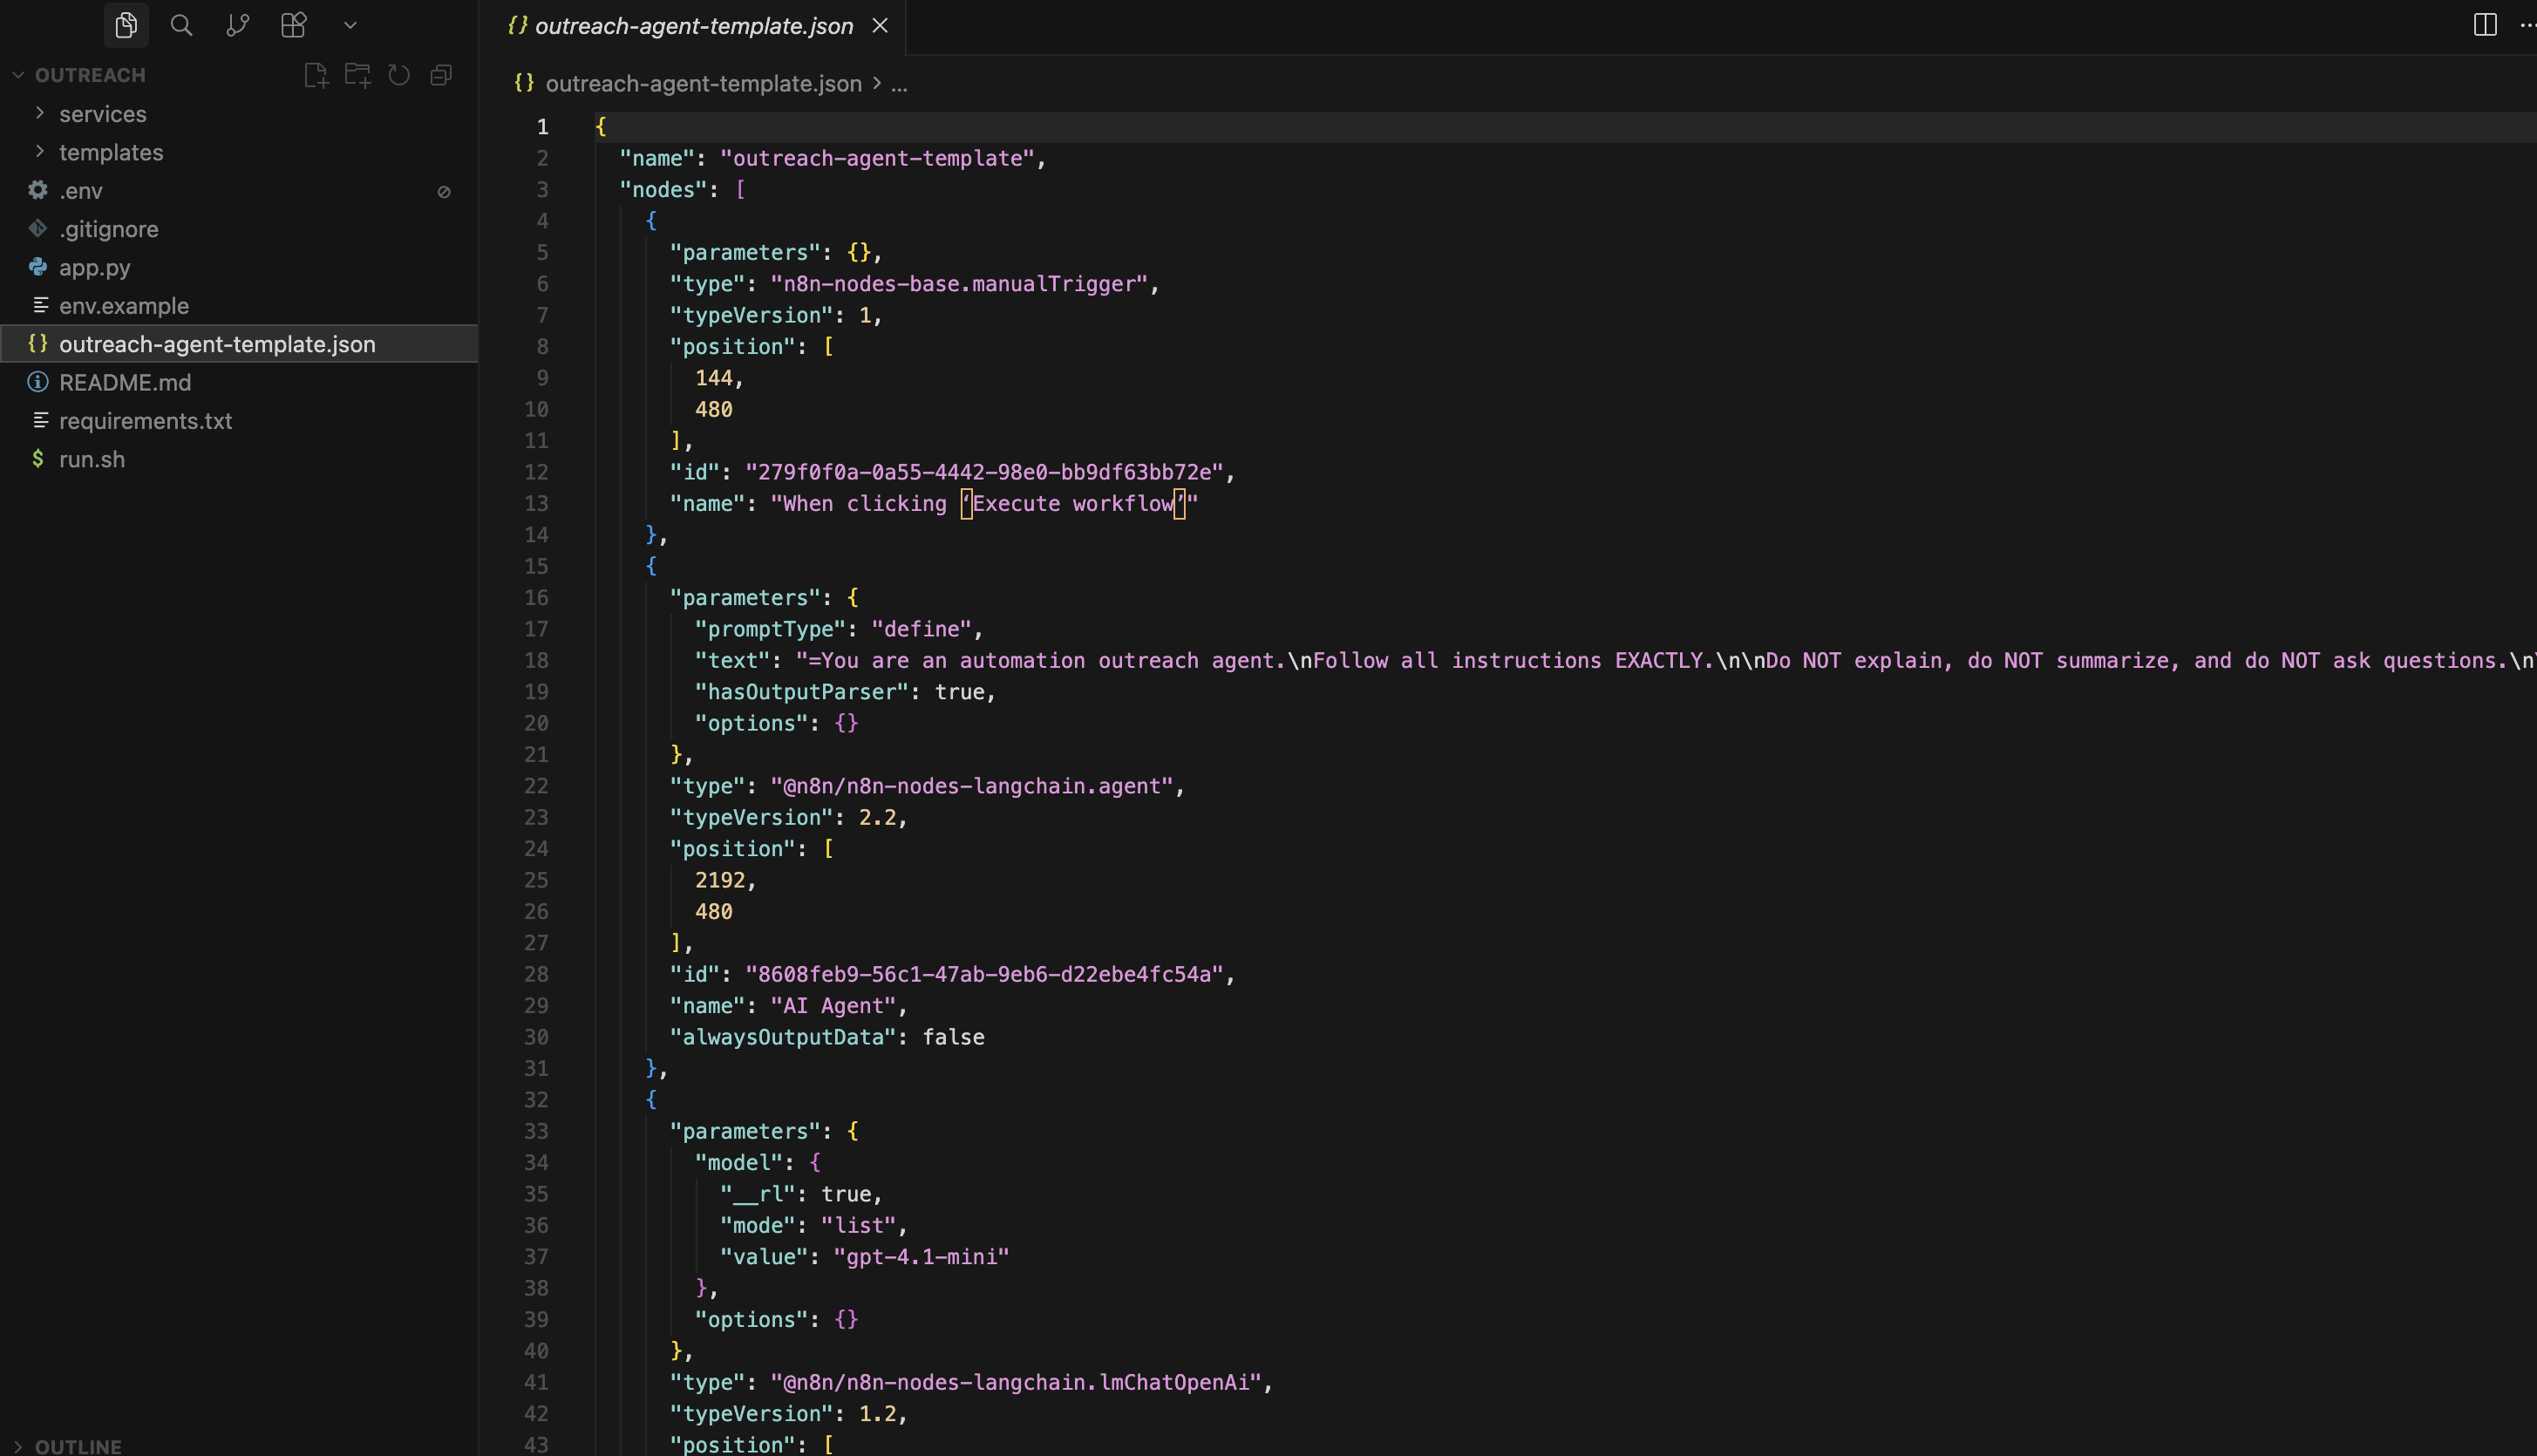Open app.py in the file tree
2537x1456 pixels.
(x=94, y=267)
